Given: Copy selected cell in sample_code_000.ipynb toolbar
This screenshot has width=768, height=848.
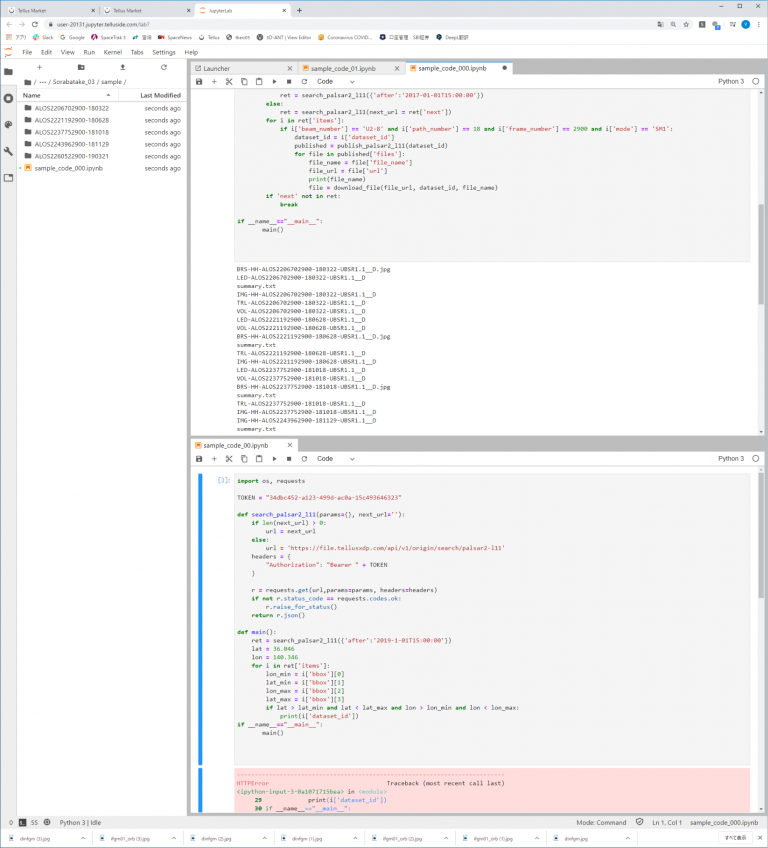Looking at the screenshot, I should 244,82.
